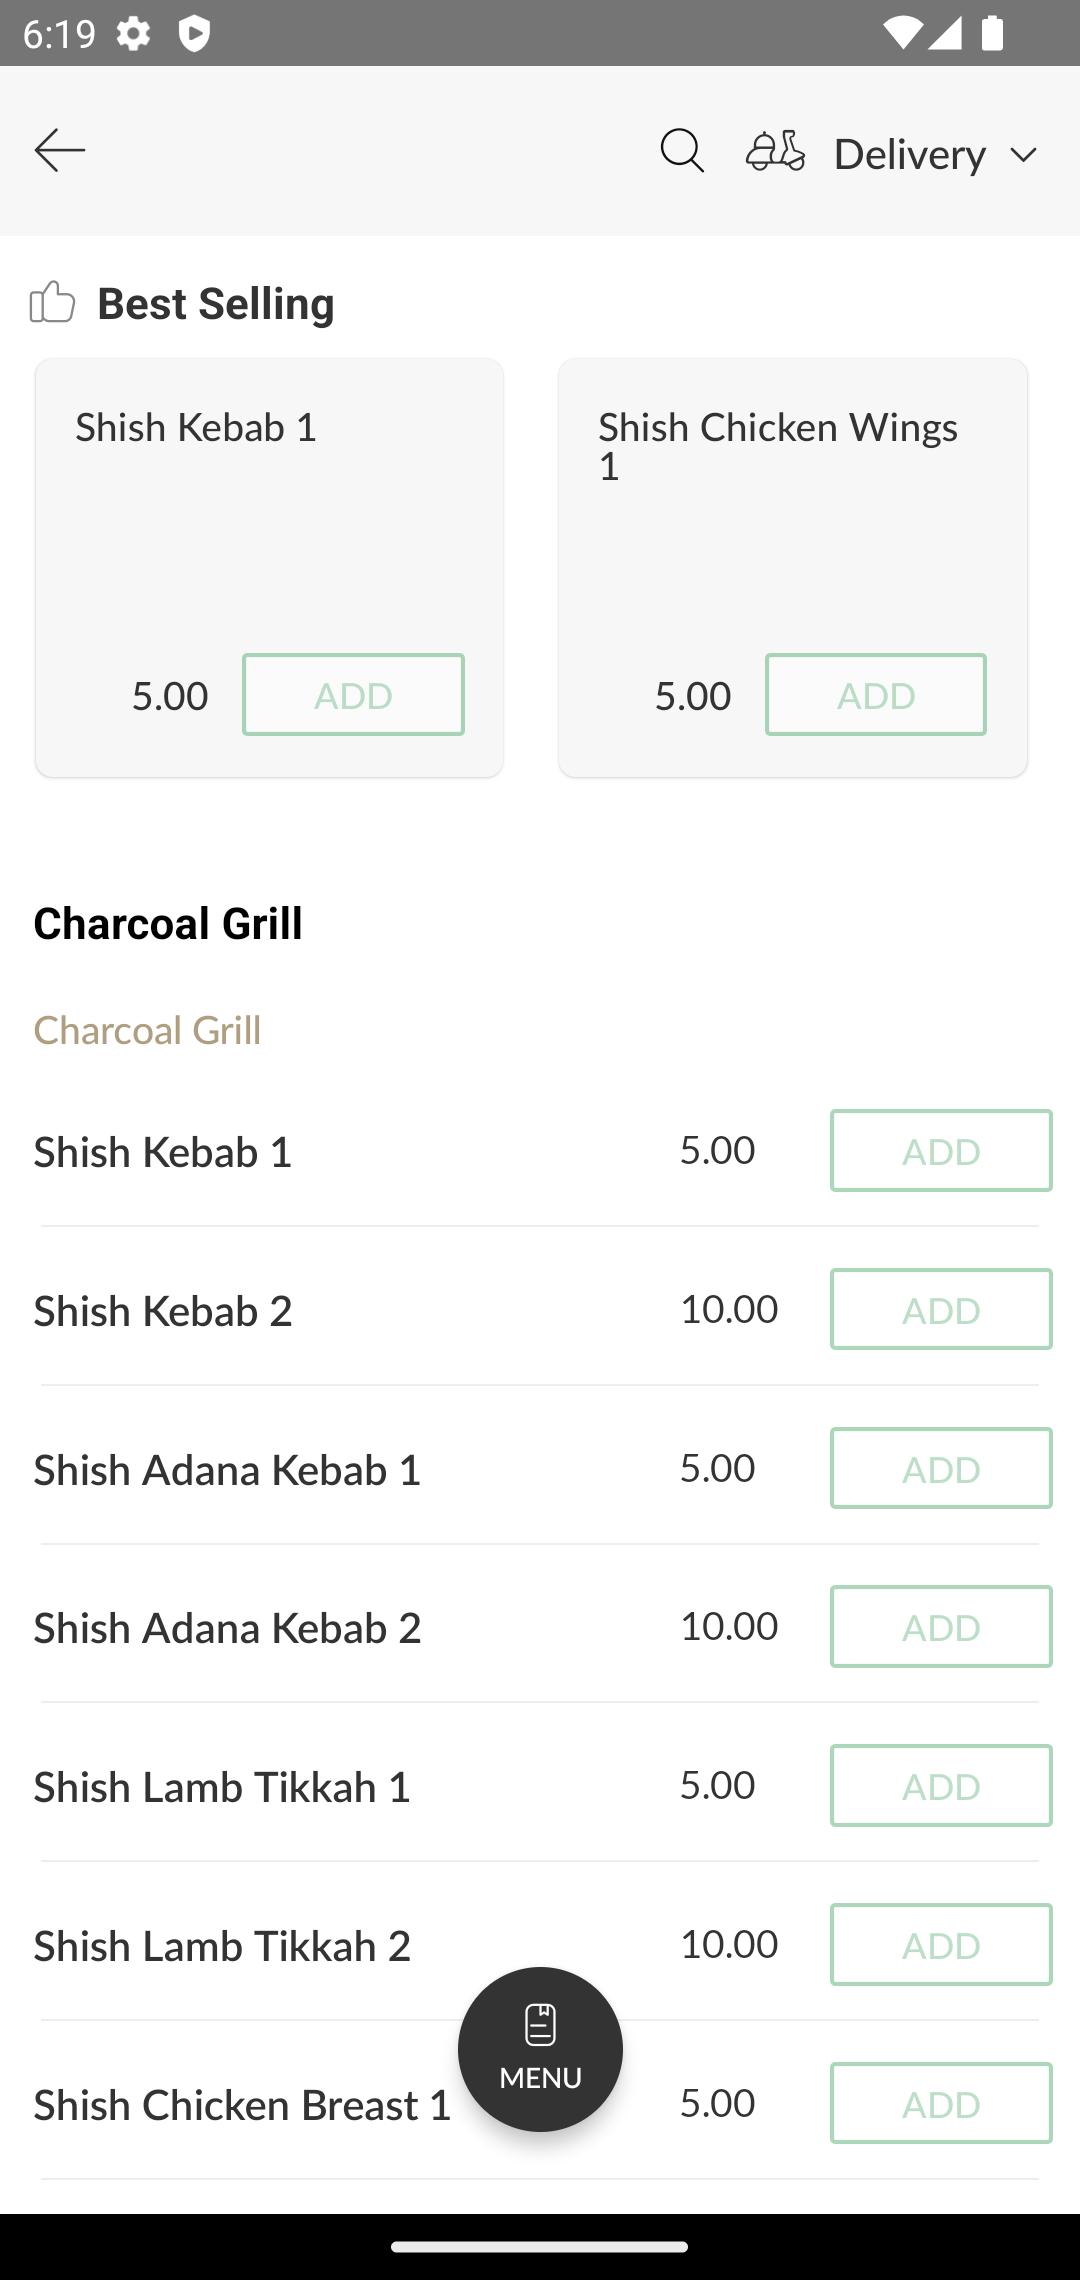Select the Charcoal Grill subcategory label
The height and width of the screenshot is (2280, 1080).
click(147, 1030)
